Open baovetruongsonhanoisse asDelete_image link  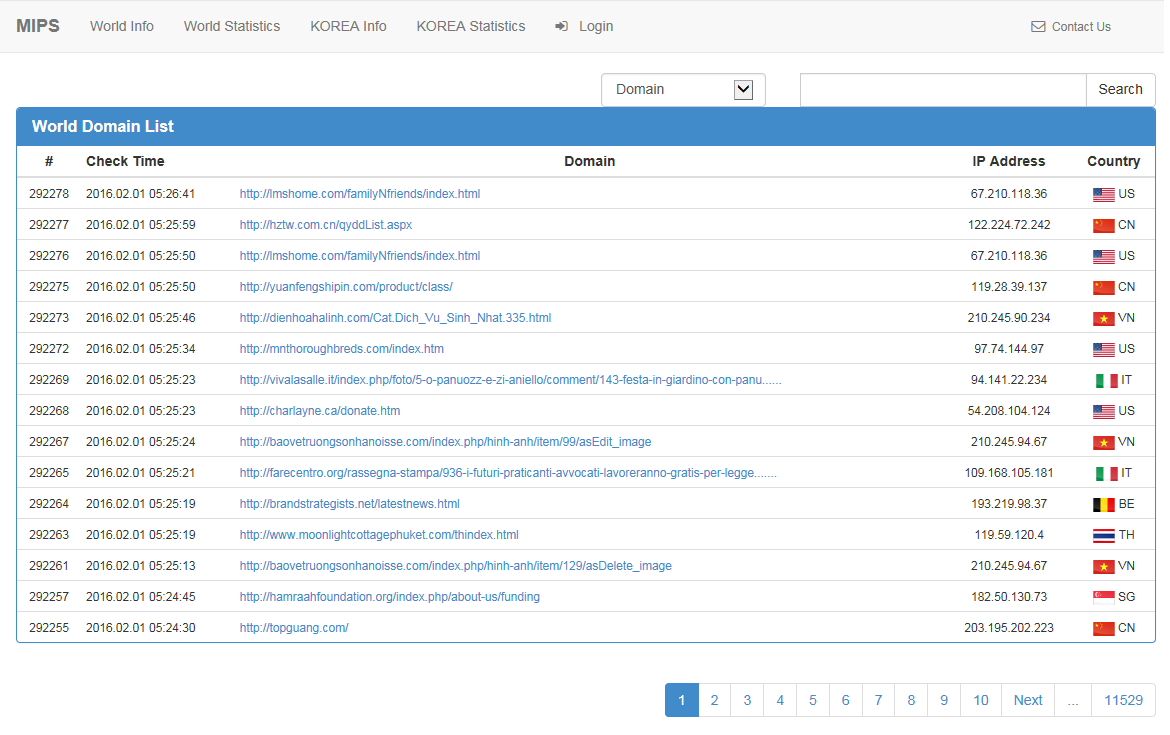point(455,566)
